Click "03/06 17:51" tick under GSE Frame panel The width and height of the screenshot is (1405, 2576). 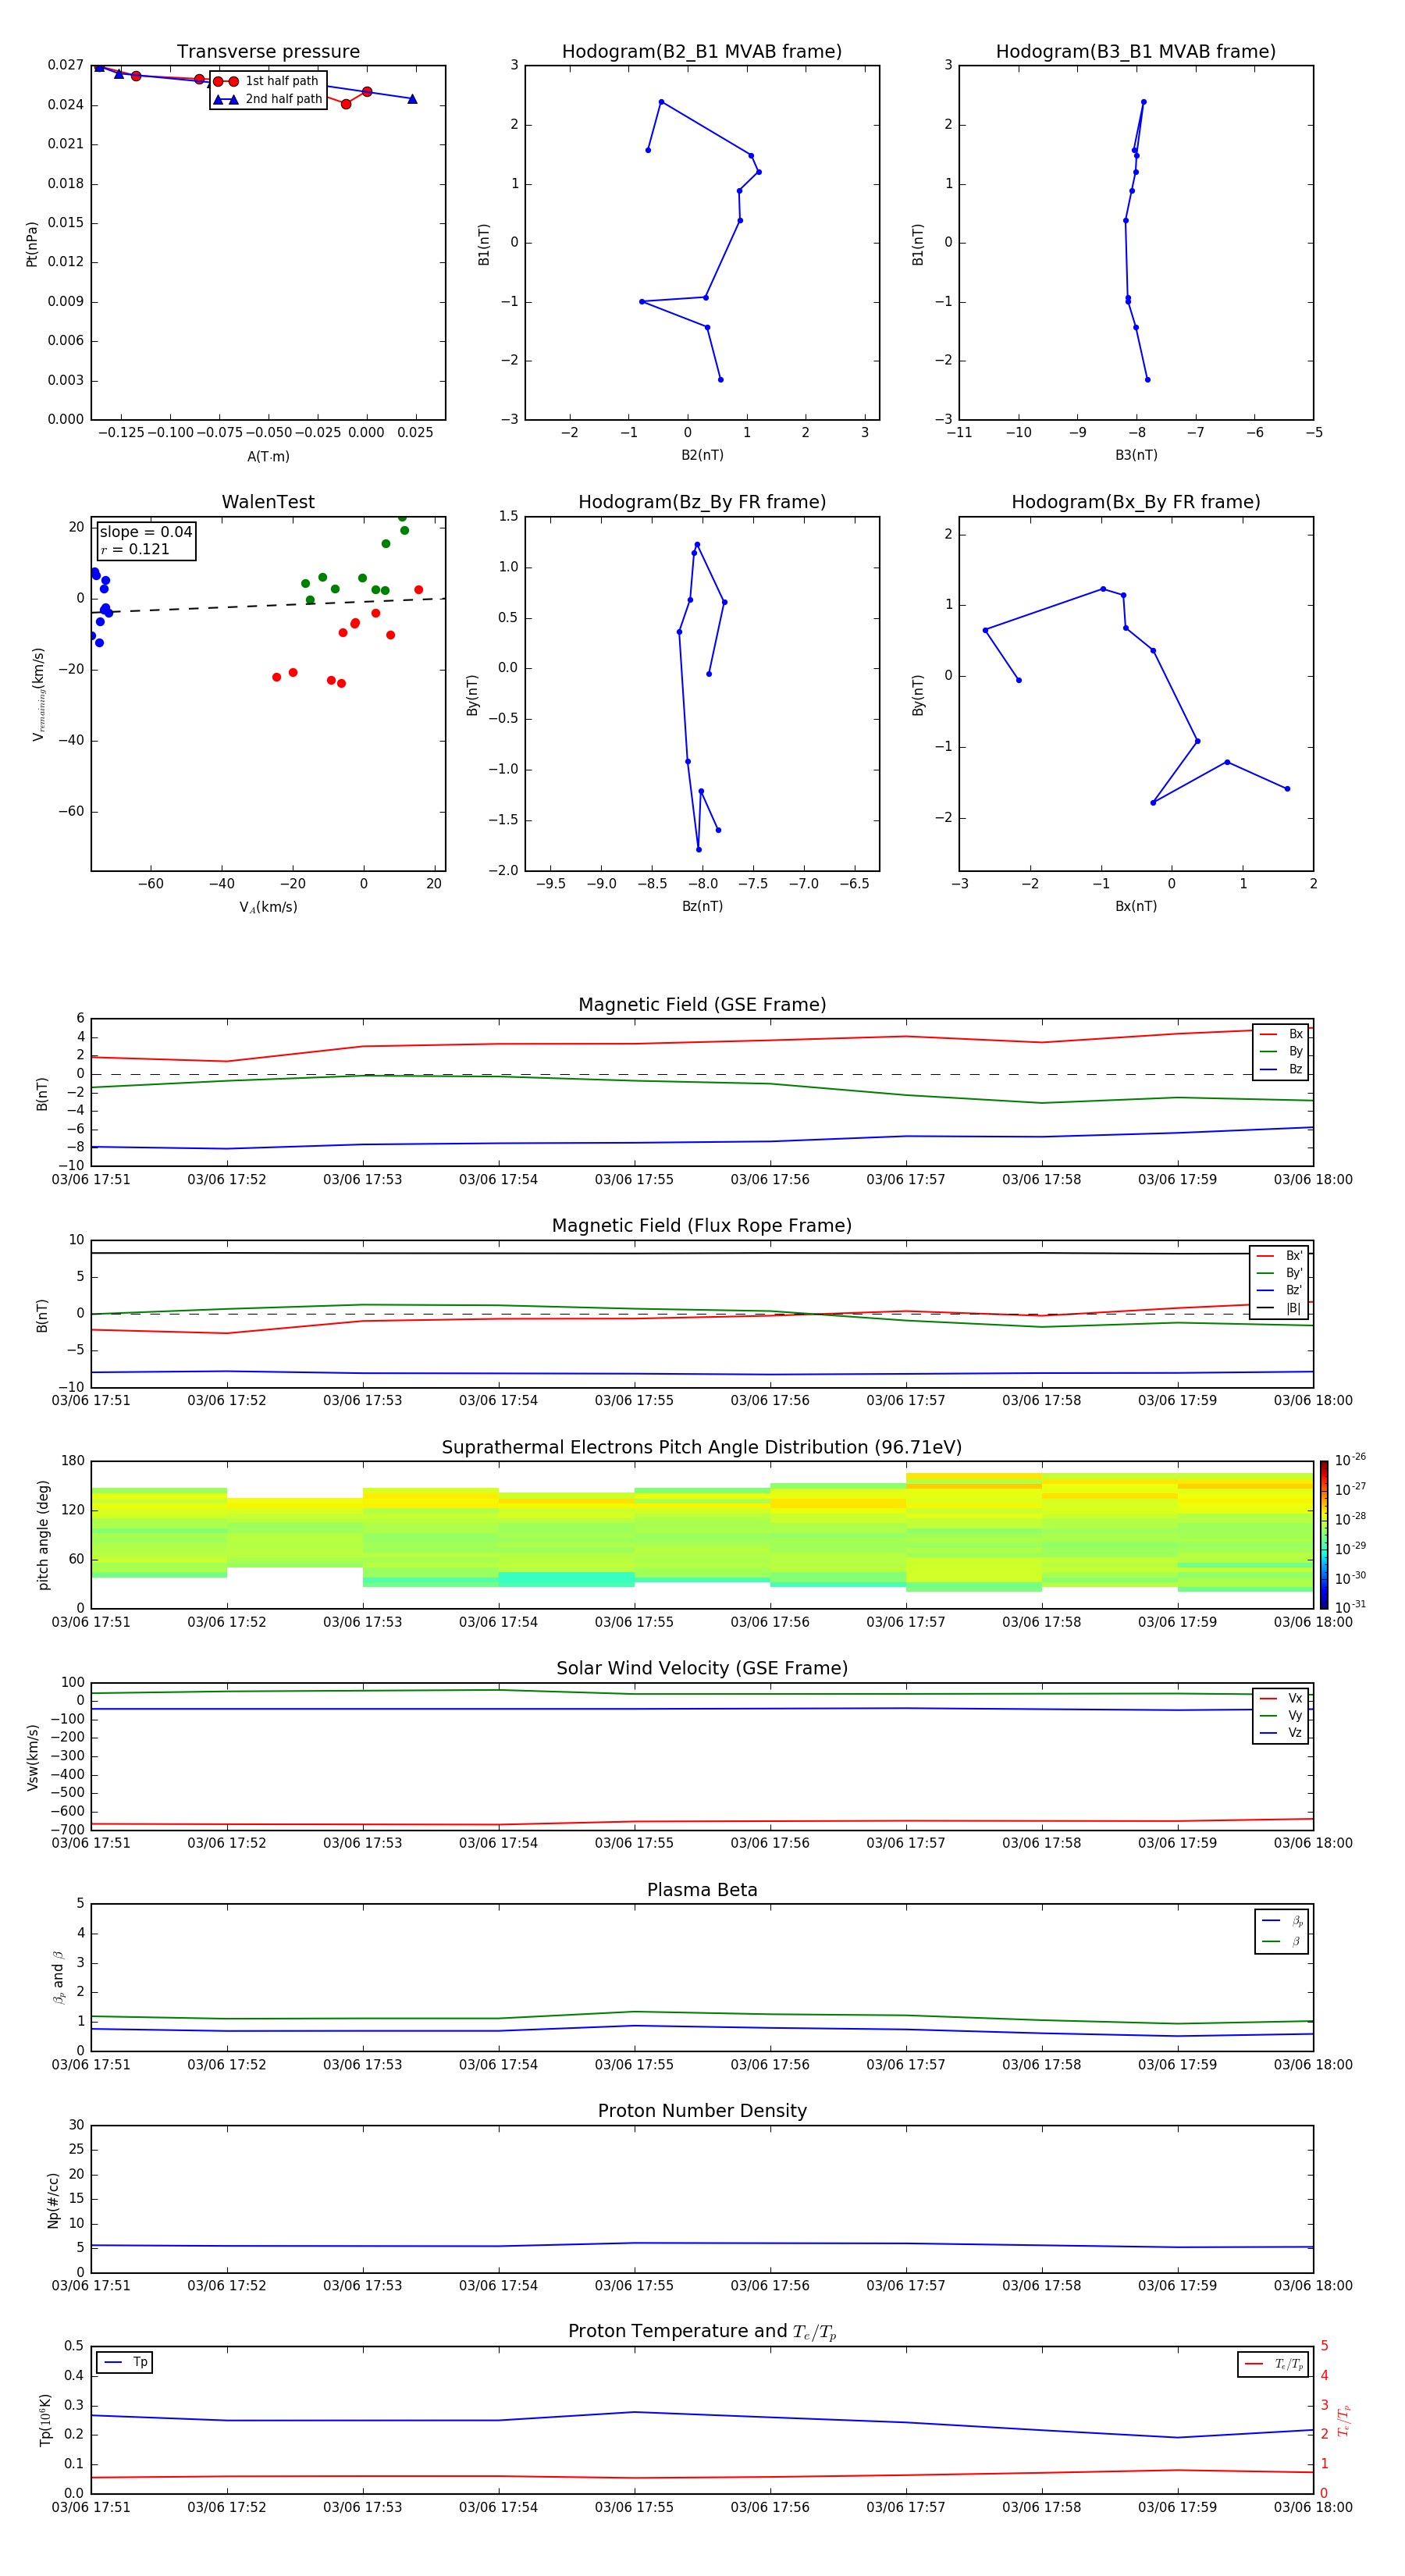91,1180
